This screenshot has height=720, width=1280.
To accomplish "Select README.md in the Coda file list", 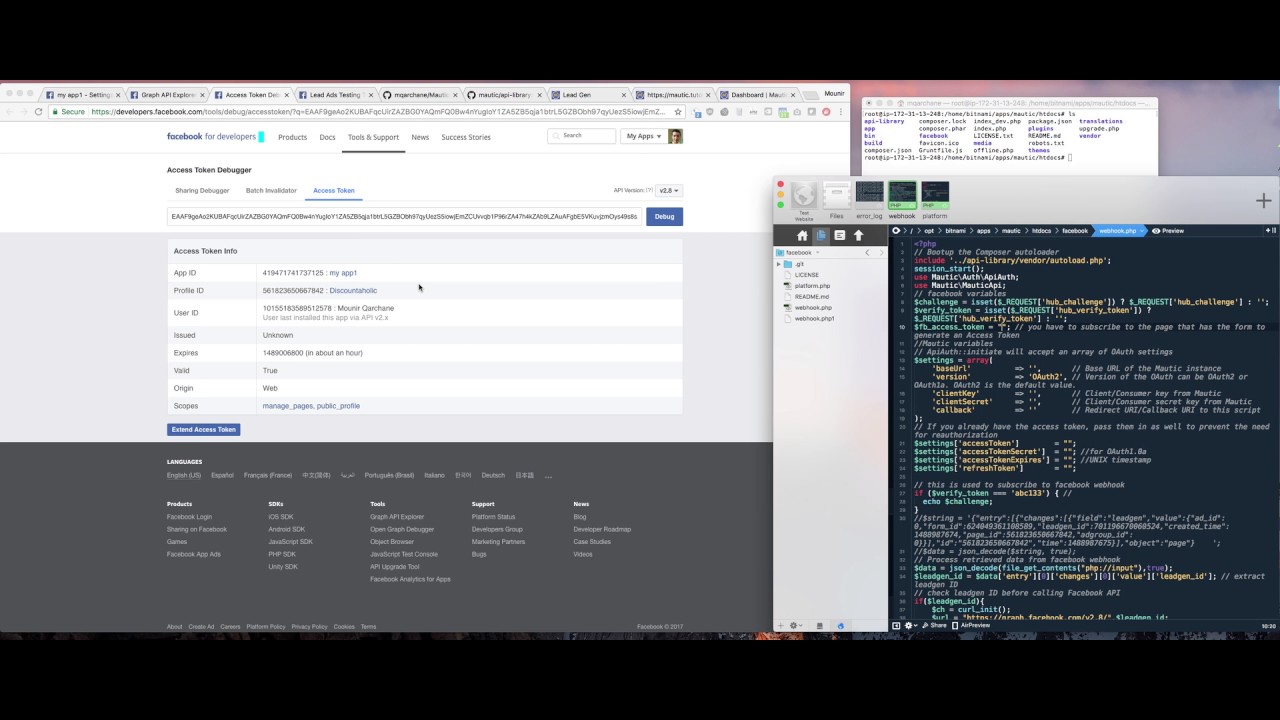I will tap(811, 297).
